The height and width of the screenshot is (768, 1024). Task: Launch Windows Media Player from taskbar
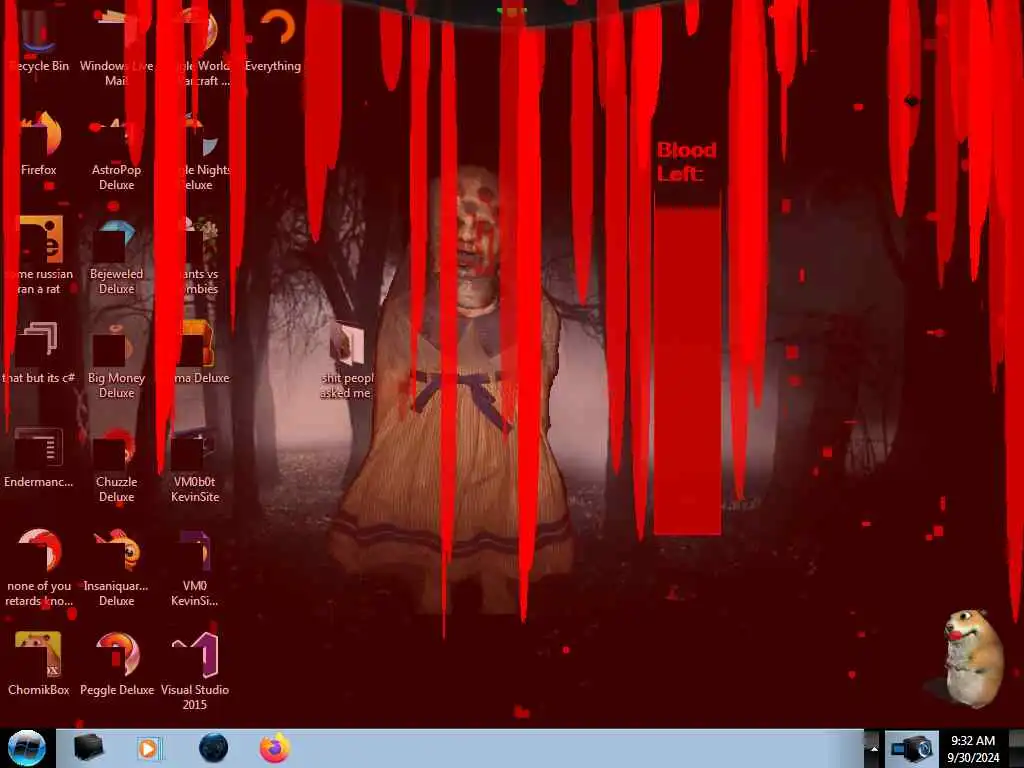tap(149, 748)
